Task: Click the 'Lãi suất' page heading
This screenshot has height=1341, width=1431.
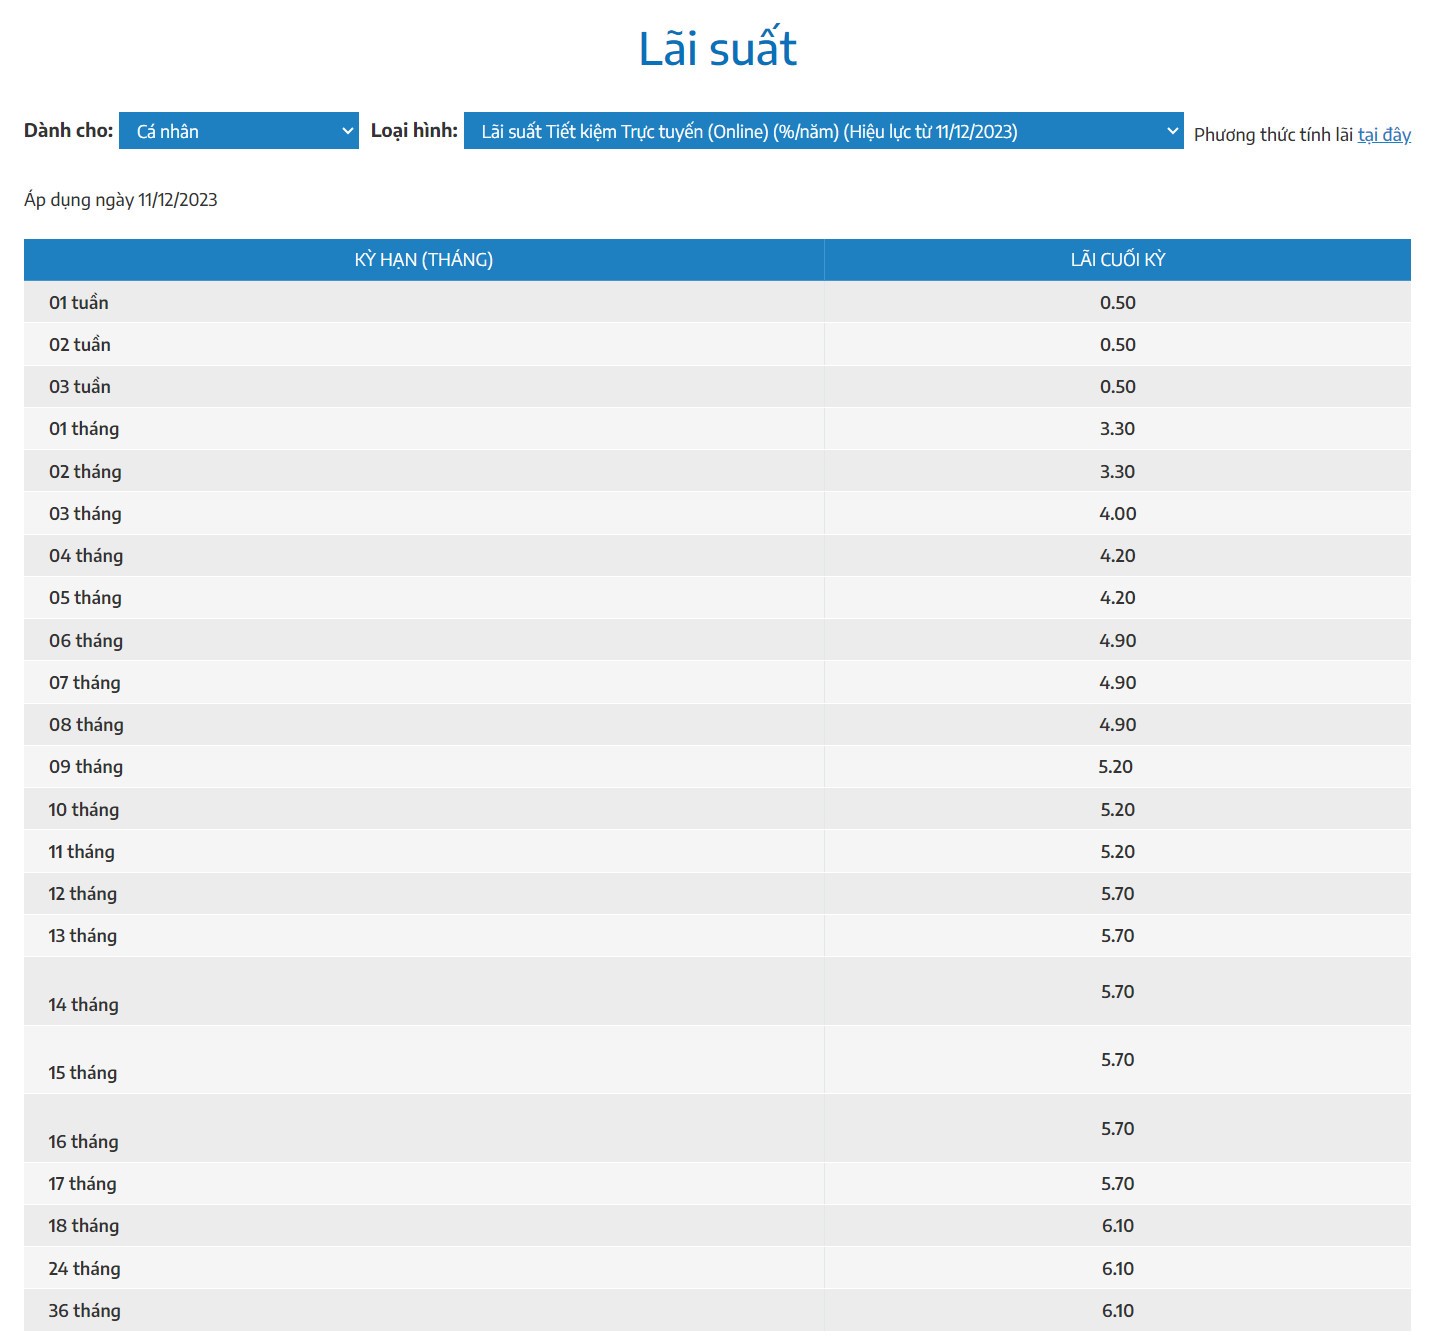Action: [717, 49]
